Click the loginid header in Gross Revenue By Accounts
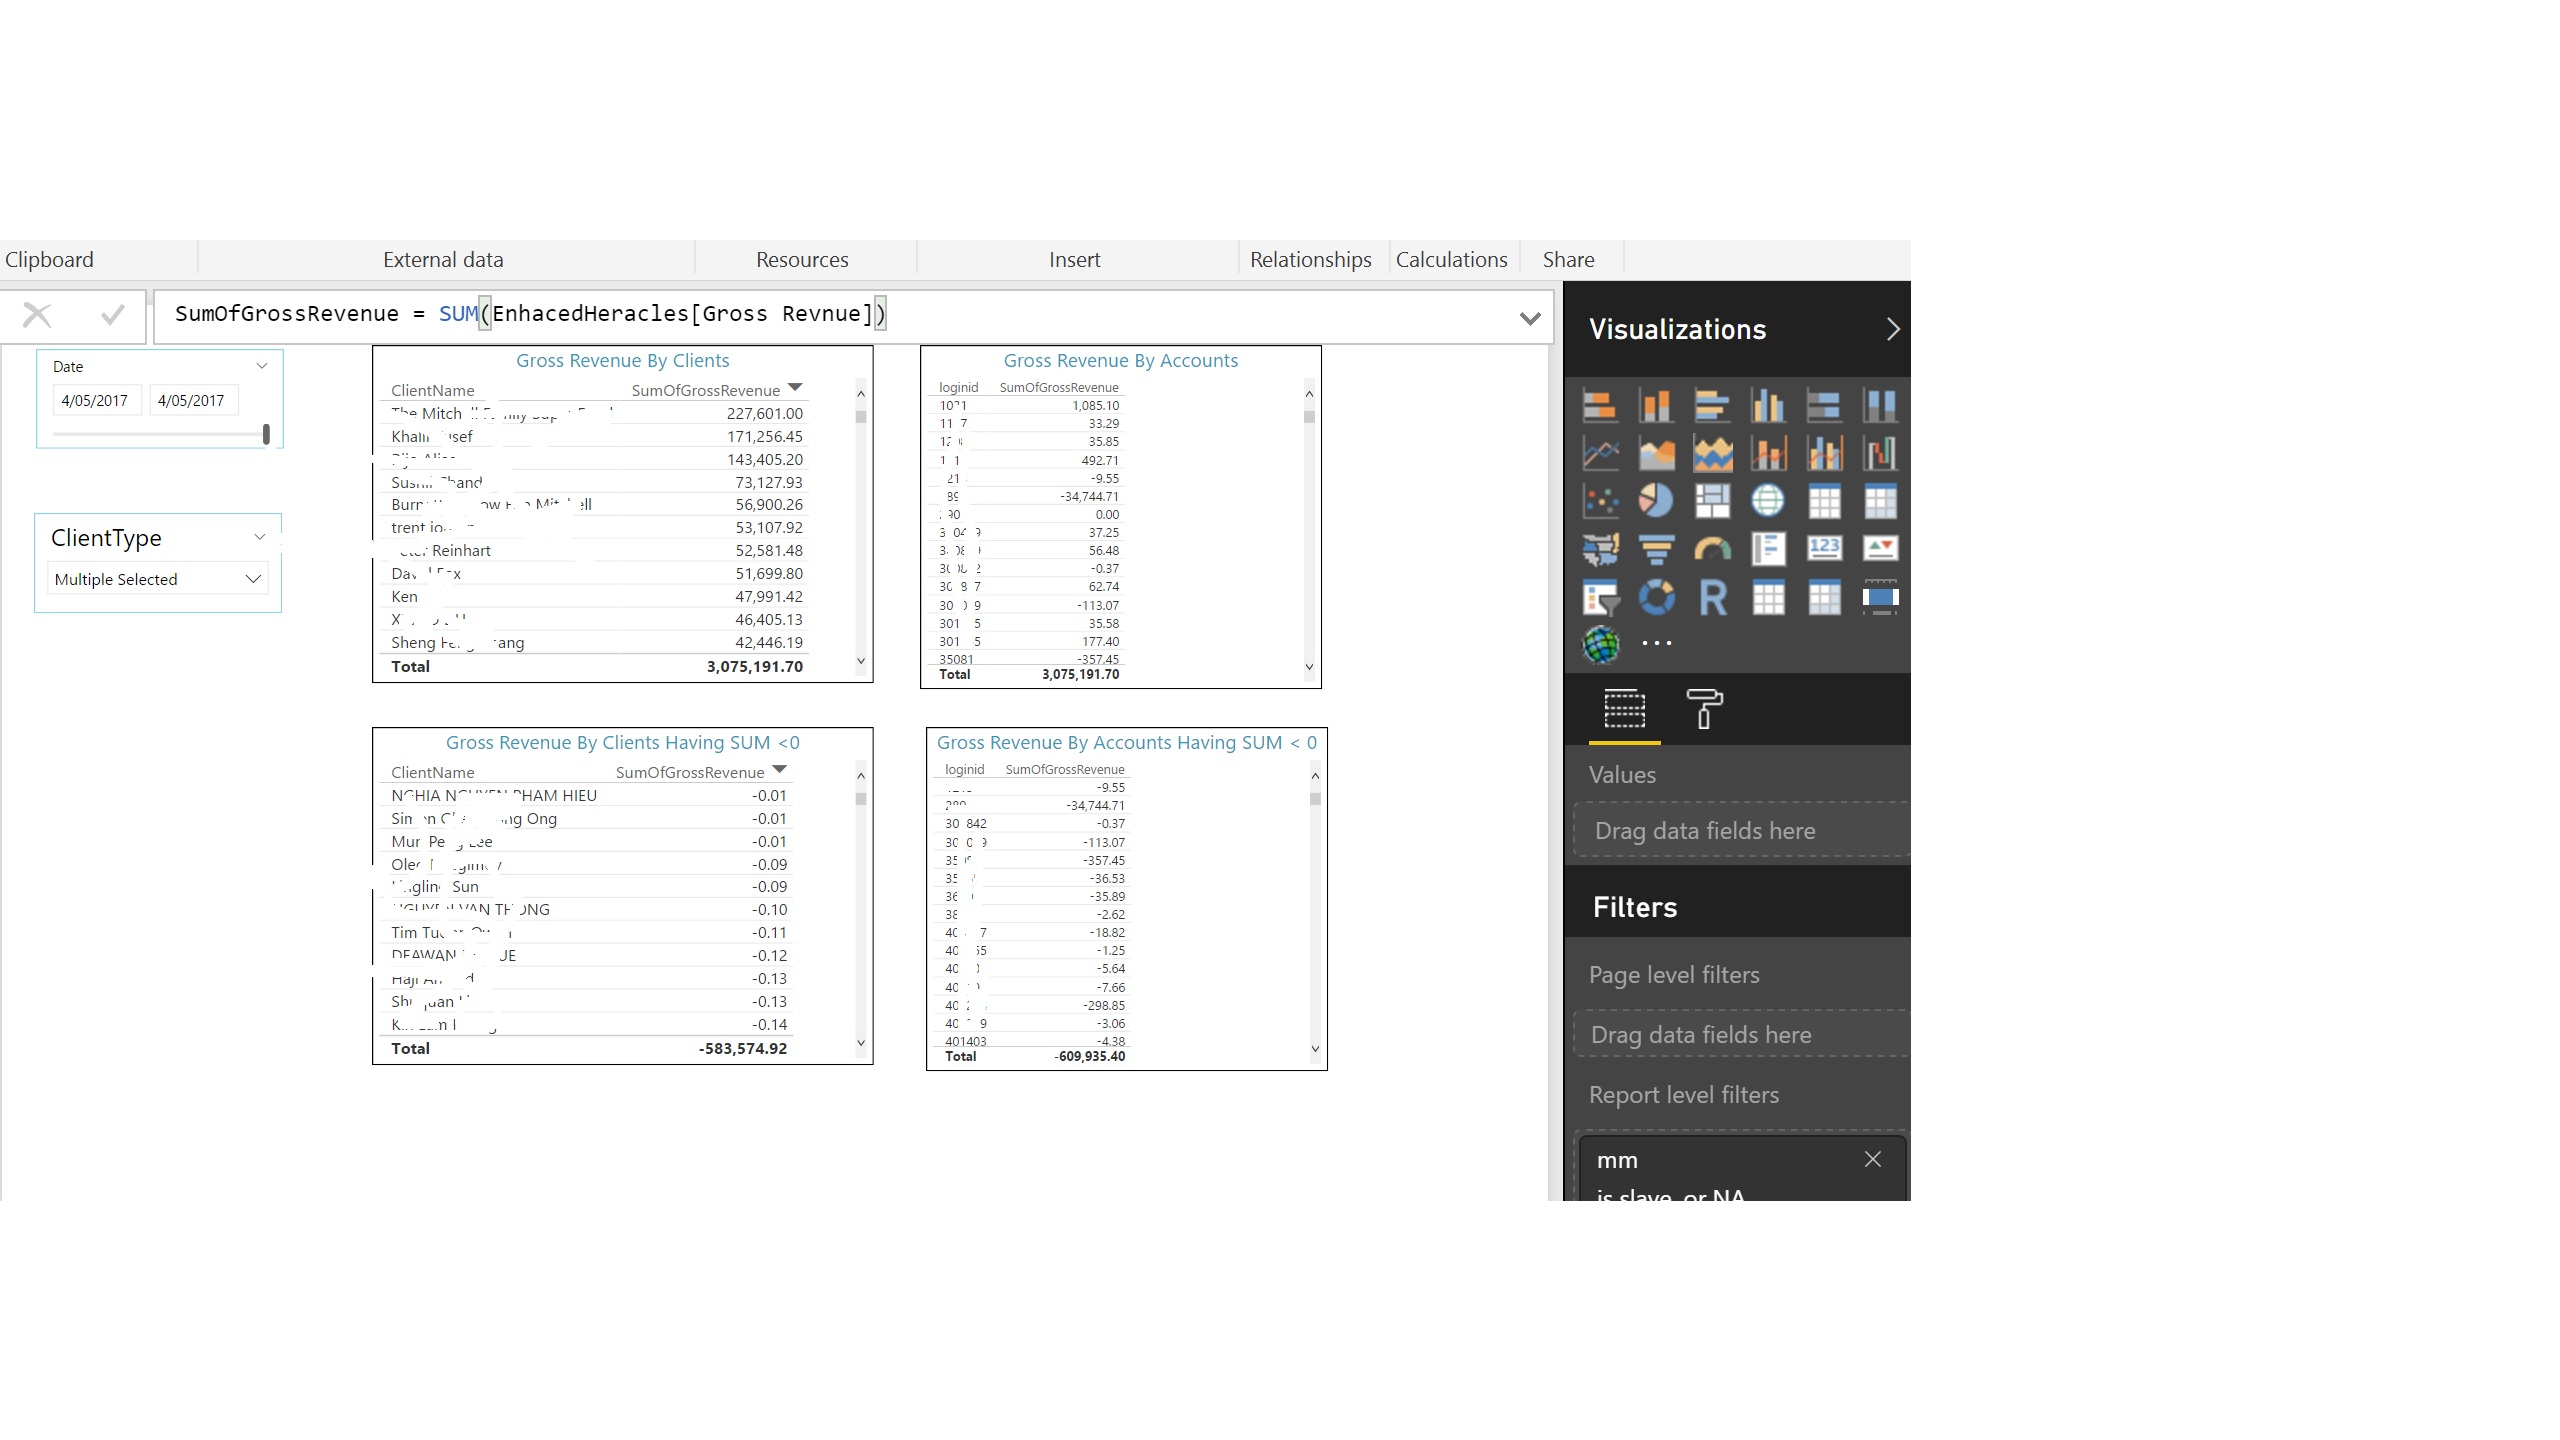Viewport: 2560px width, 1440px height. (958, 387)
